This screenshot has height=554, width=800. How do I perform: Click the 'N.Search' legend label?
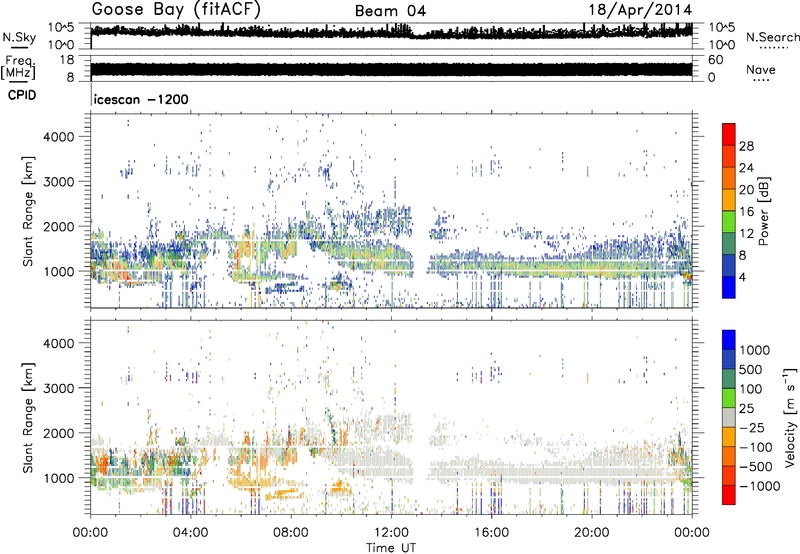coord(772,37)
